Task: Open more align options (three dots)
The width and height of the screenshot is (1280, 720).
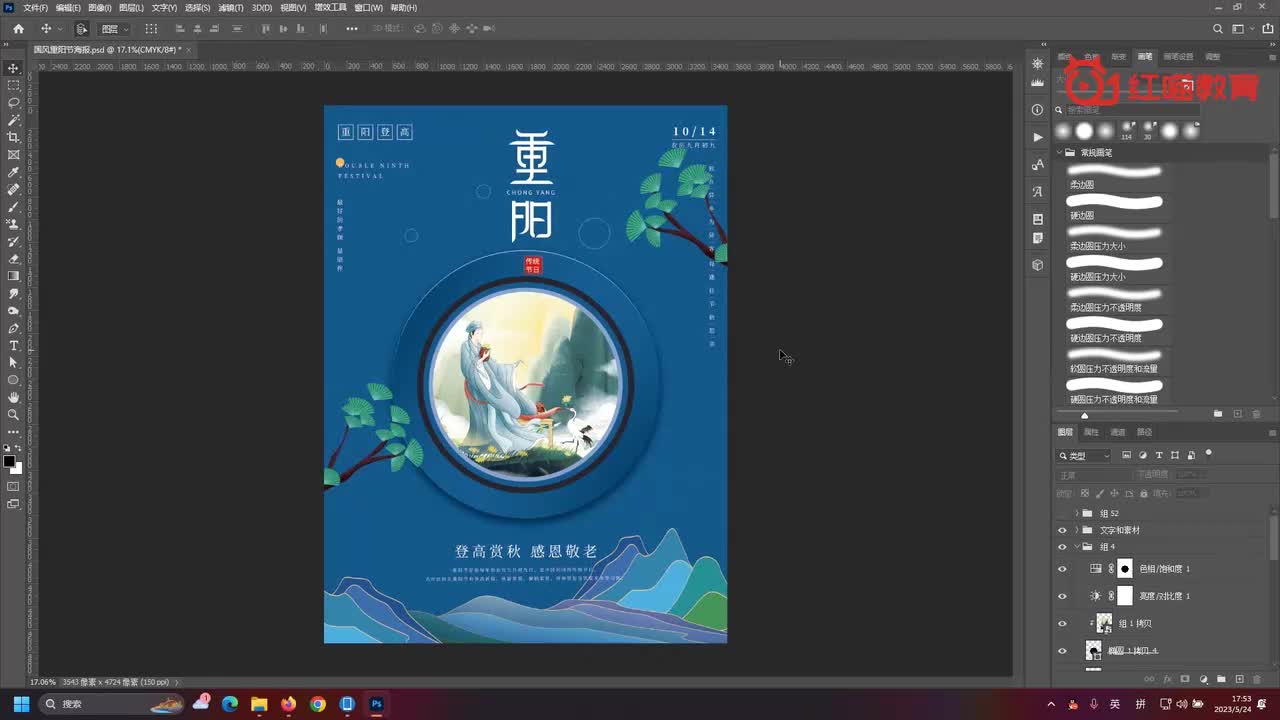Action: 351,29
